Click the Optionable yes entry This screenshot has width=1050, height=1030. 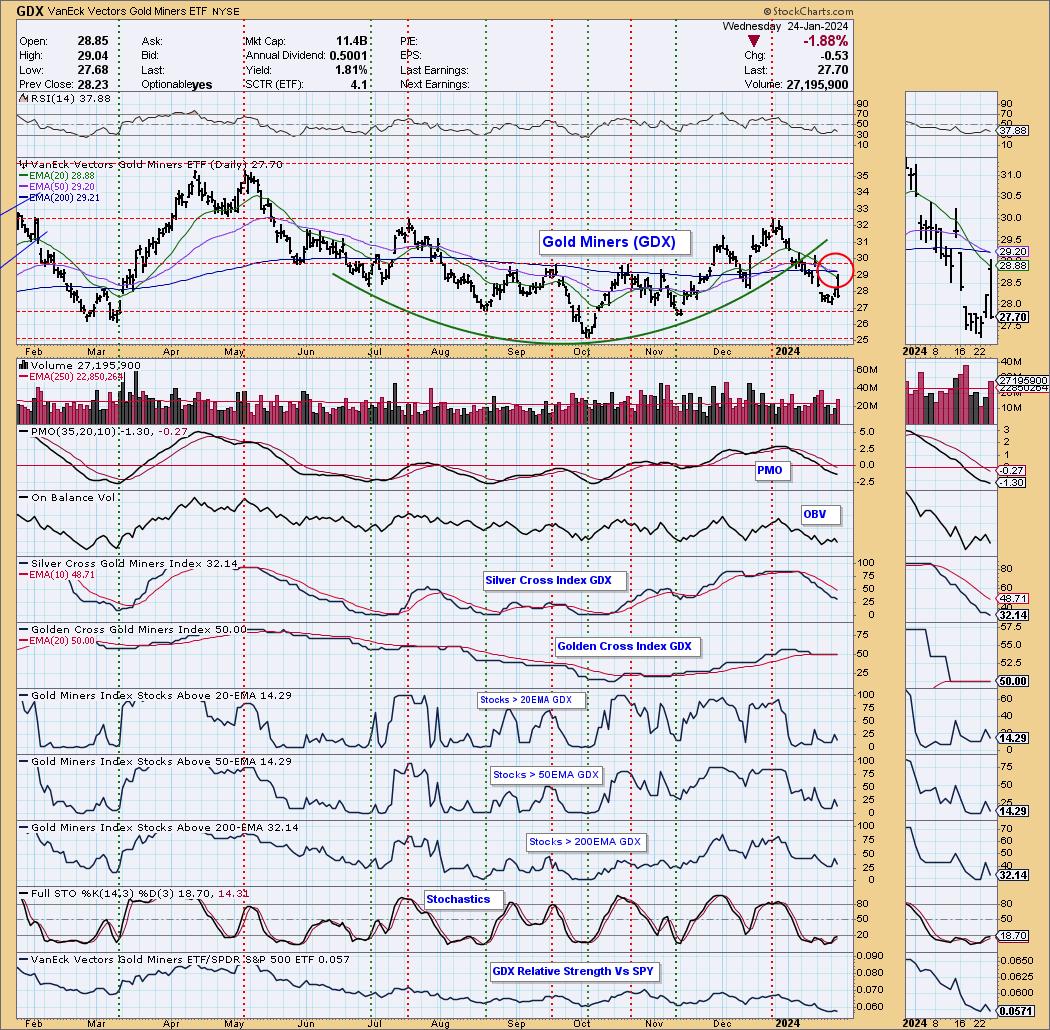click(177, 84)
